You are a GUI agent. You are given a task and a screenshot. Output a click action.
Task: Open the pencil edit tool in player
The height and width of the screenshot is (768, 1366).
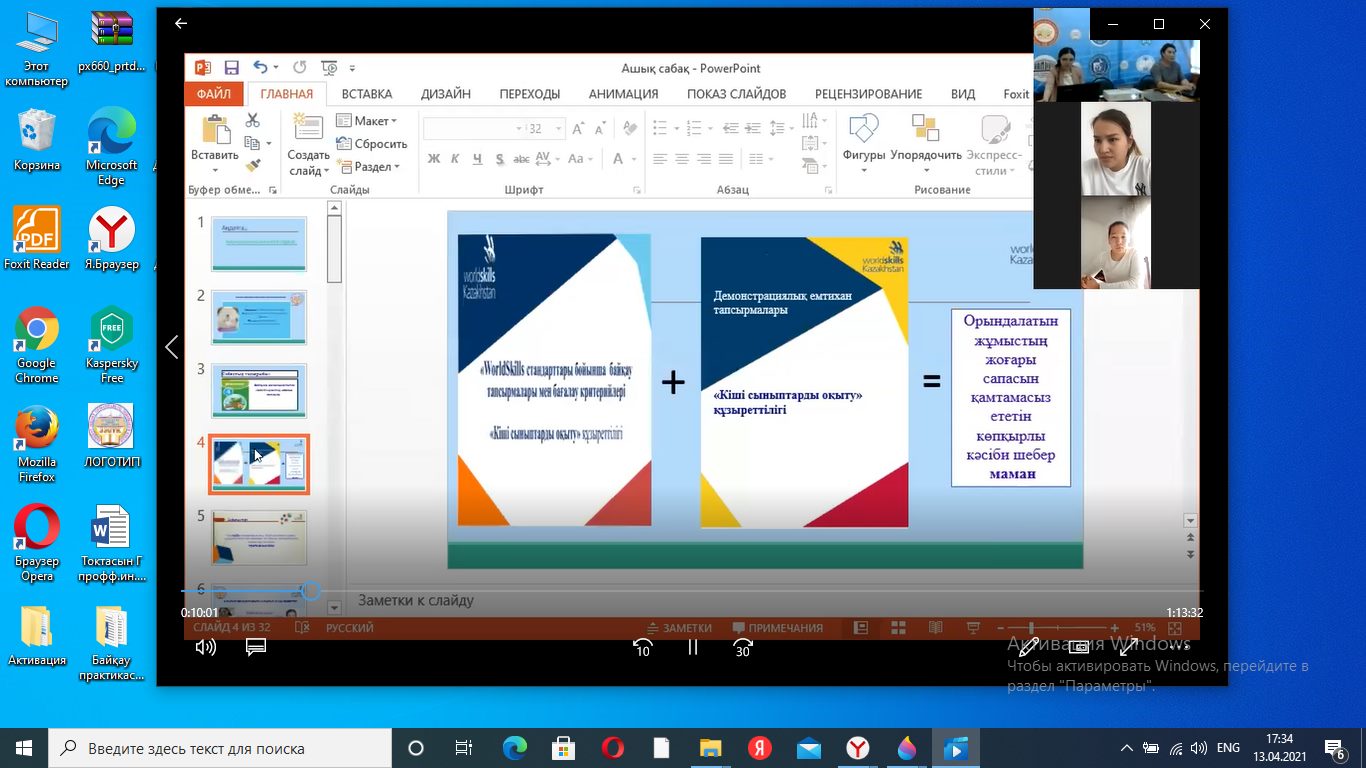[x=1028, y=647]
